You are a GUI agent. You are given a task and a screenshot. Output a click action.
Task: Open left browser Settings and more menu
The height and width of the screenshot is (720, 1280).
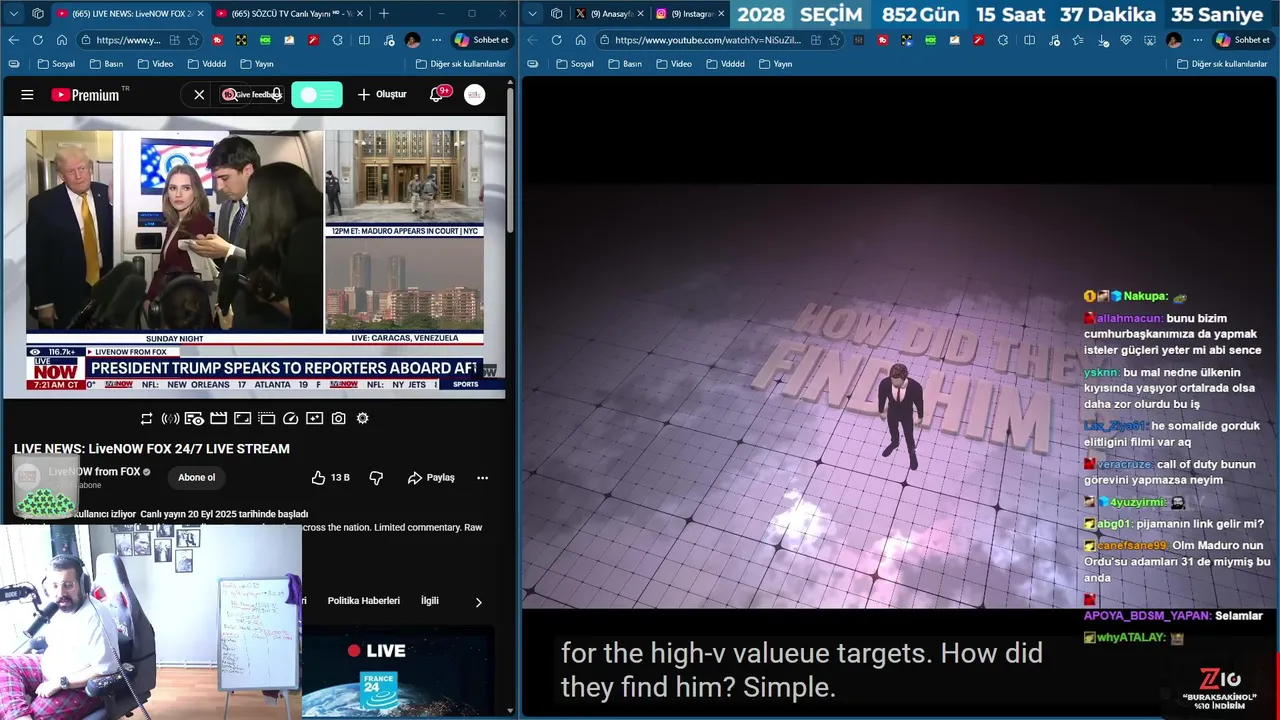pyautogui.click(x=436, y=40)
